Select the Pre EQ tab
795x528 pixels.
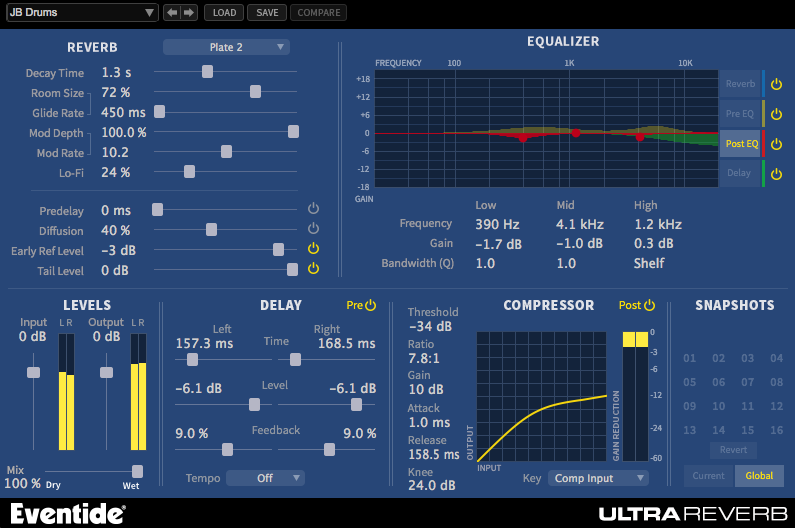click(x=740, y=114)
